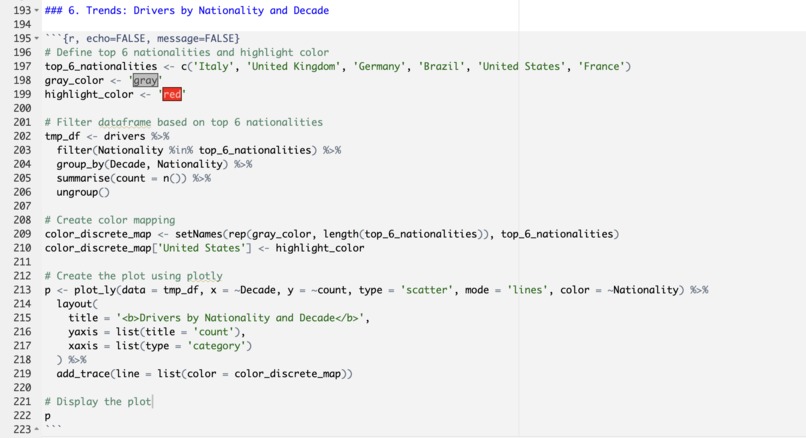Image resolution: width=806 pixels, height=438 pixels.
Task: Click the string 'United States' on line 210
Action: (202, 248)
